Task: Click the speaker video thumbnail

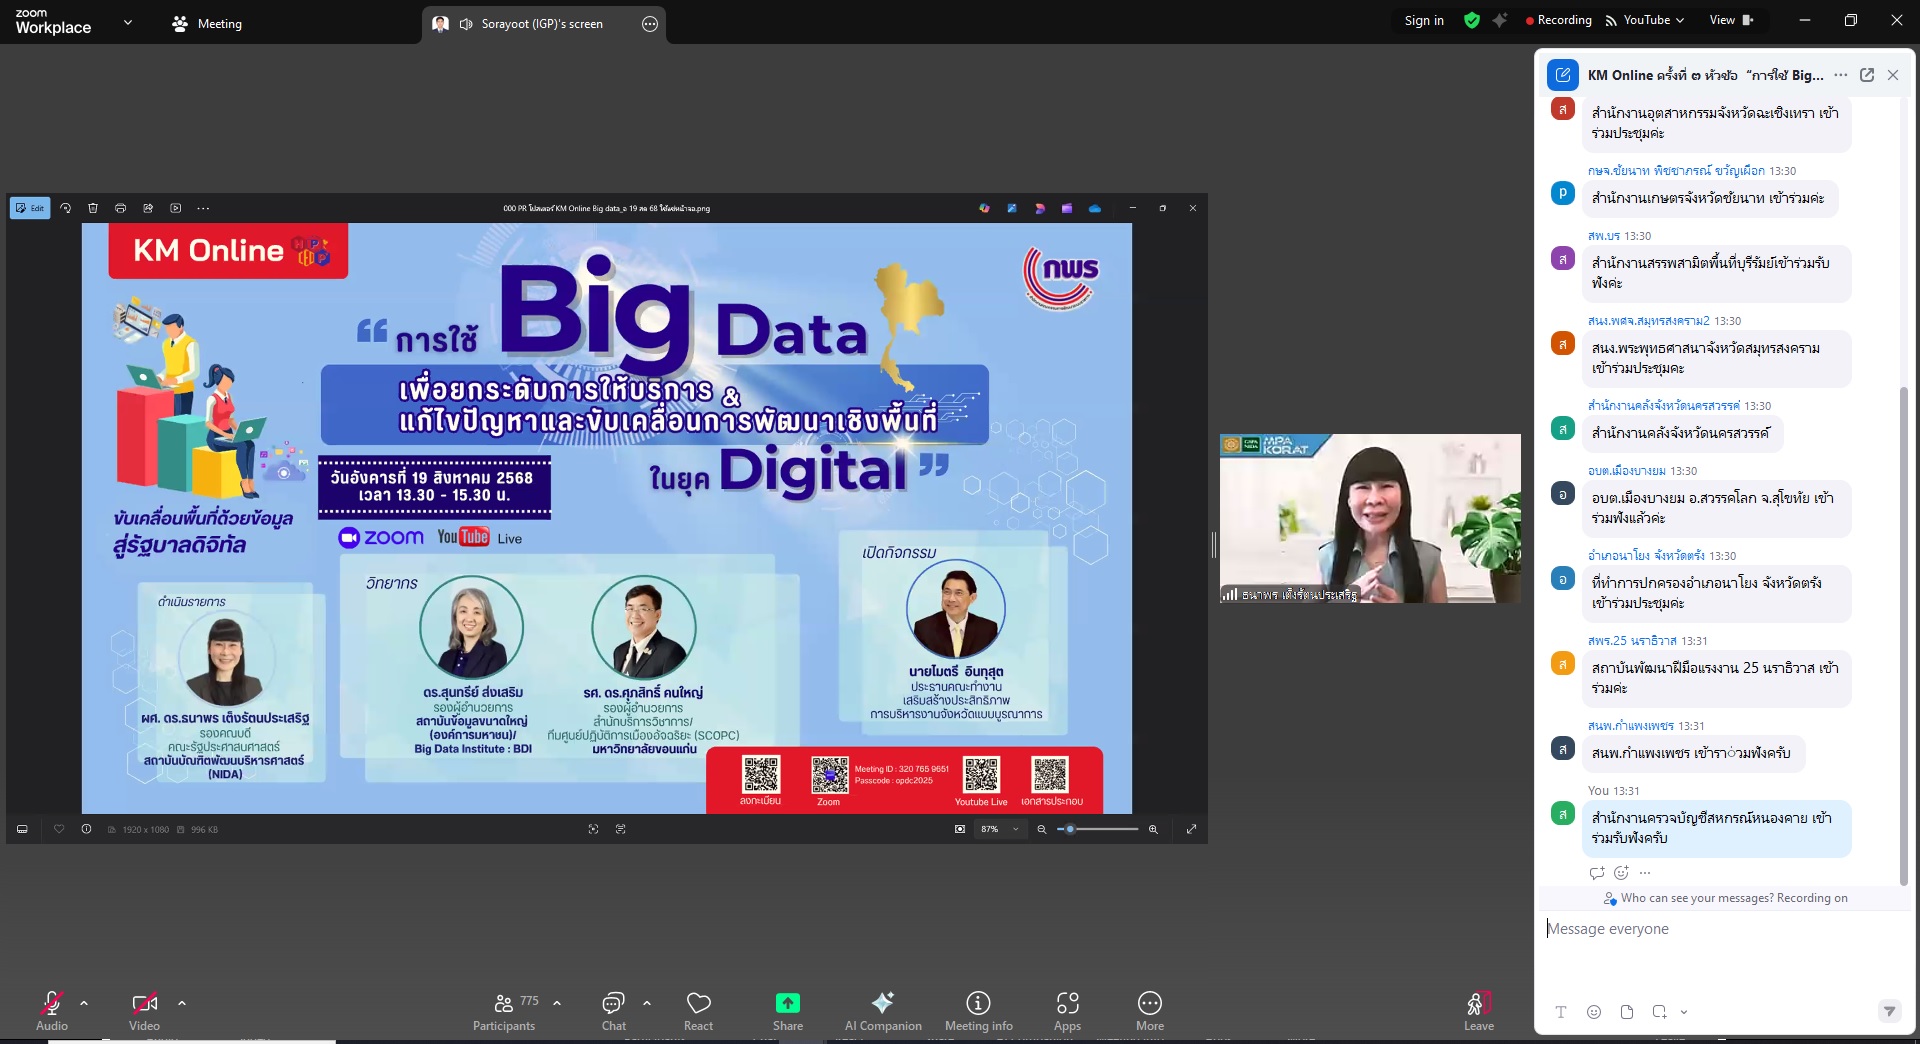Action: pyautogui.click(x=1370, y=518)
